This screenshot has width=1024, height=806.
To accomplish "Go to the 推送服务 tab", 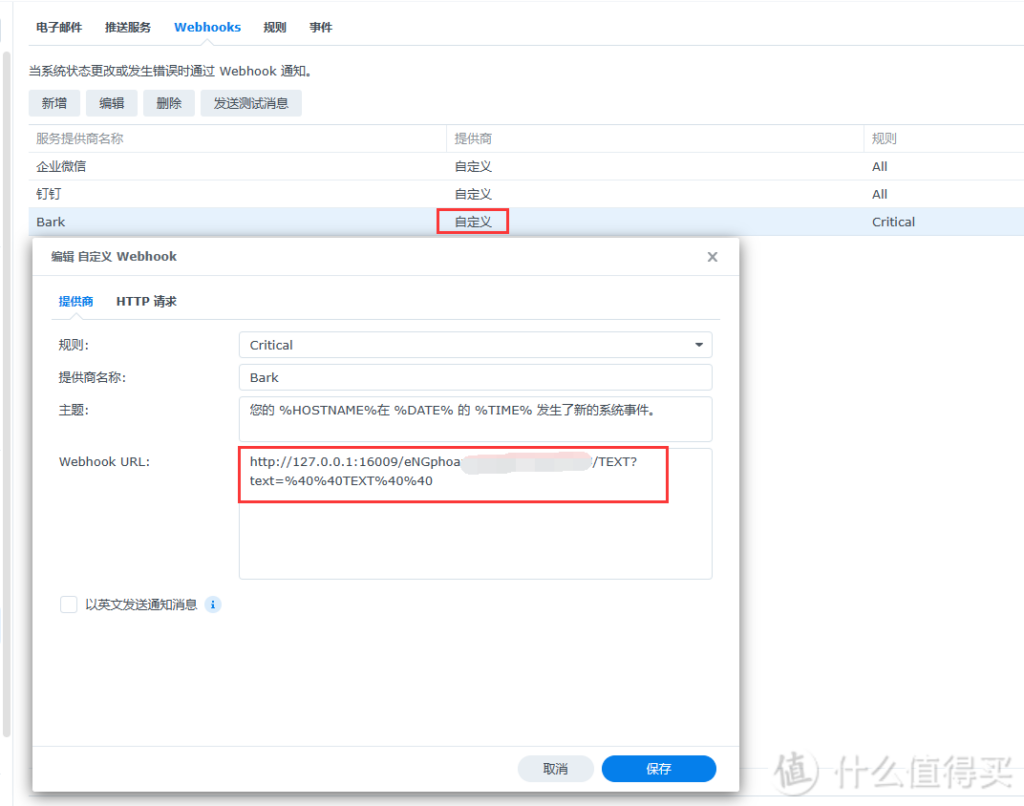I will [x=128, y=27].
